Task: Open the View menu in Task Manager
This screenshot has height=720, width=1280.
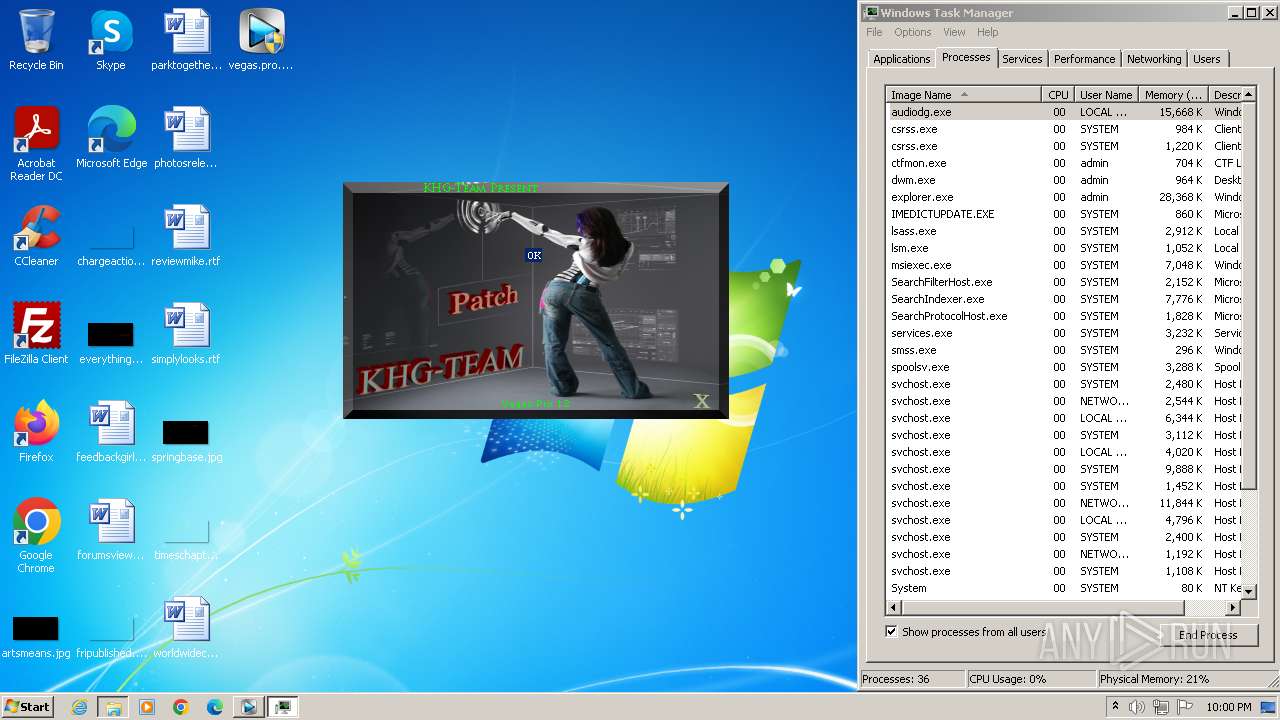Action: point(954,32)
